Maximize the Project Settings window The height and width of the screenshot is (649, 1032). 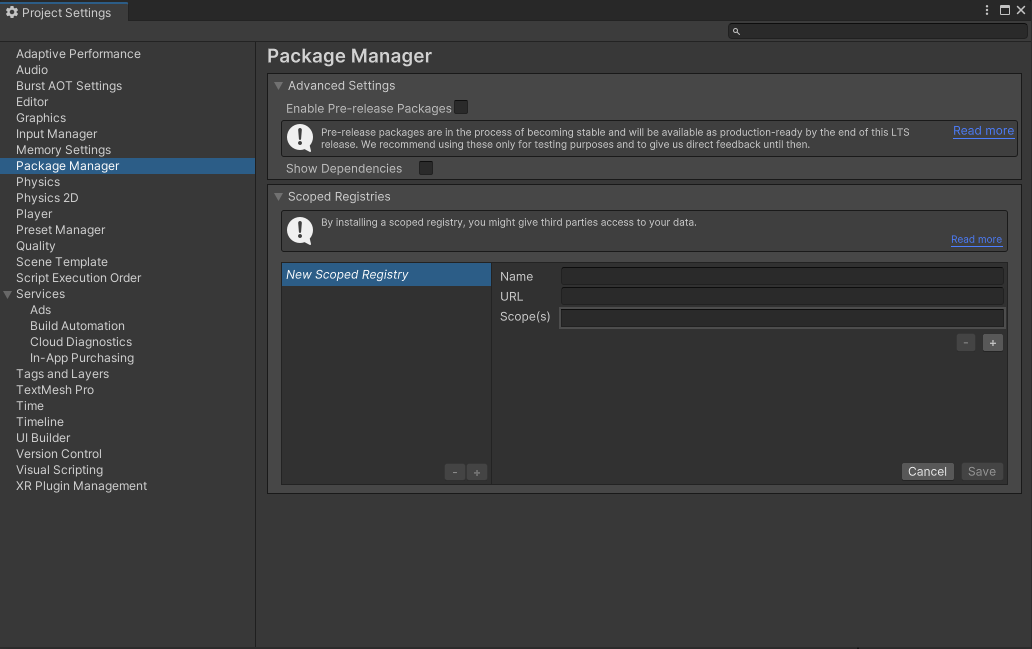(1005, 10)
